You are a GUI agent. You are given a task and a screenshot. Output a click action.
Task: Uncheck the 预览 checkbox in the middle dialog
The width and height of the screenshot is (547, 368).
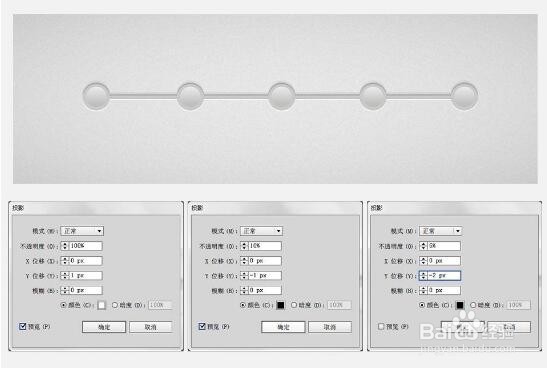tap(202, 326)
